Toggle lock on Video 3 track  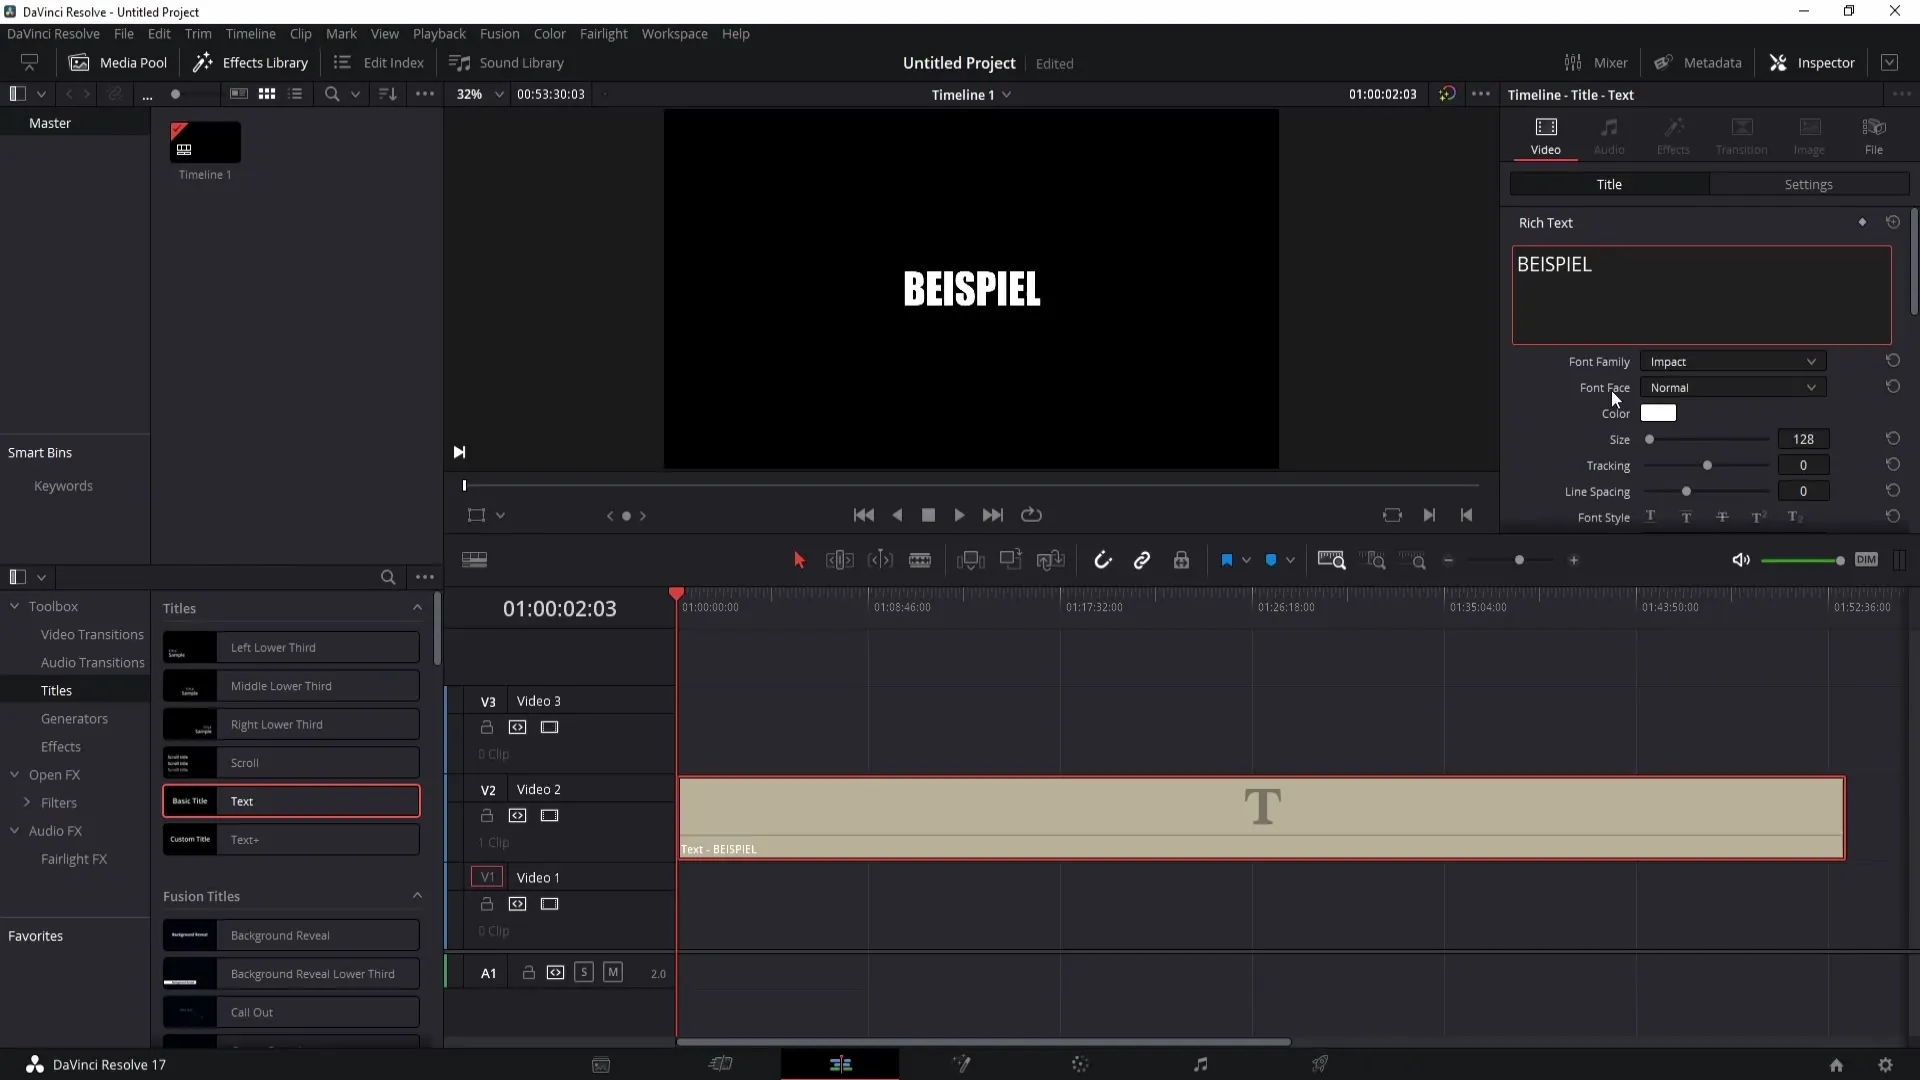click(488, 728)
